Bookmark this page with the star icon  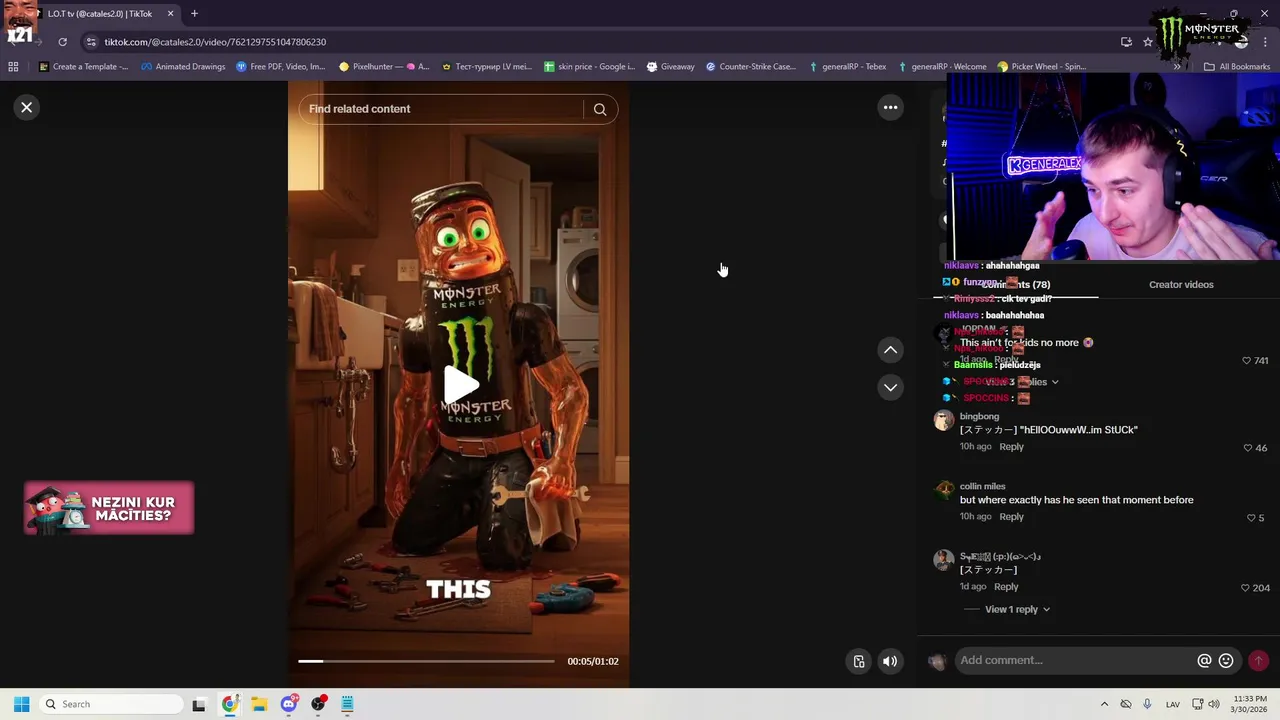(1148, 42)
